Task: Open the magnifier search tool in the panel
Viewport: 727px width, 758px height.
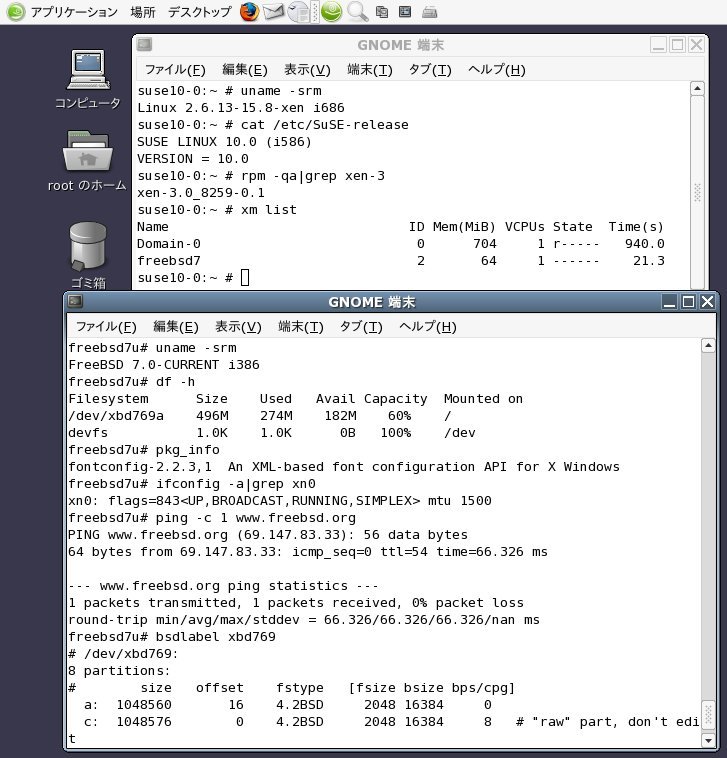Action: coord(357,12)
